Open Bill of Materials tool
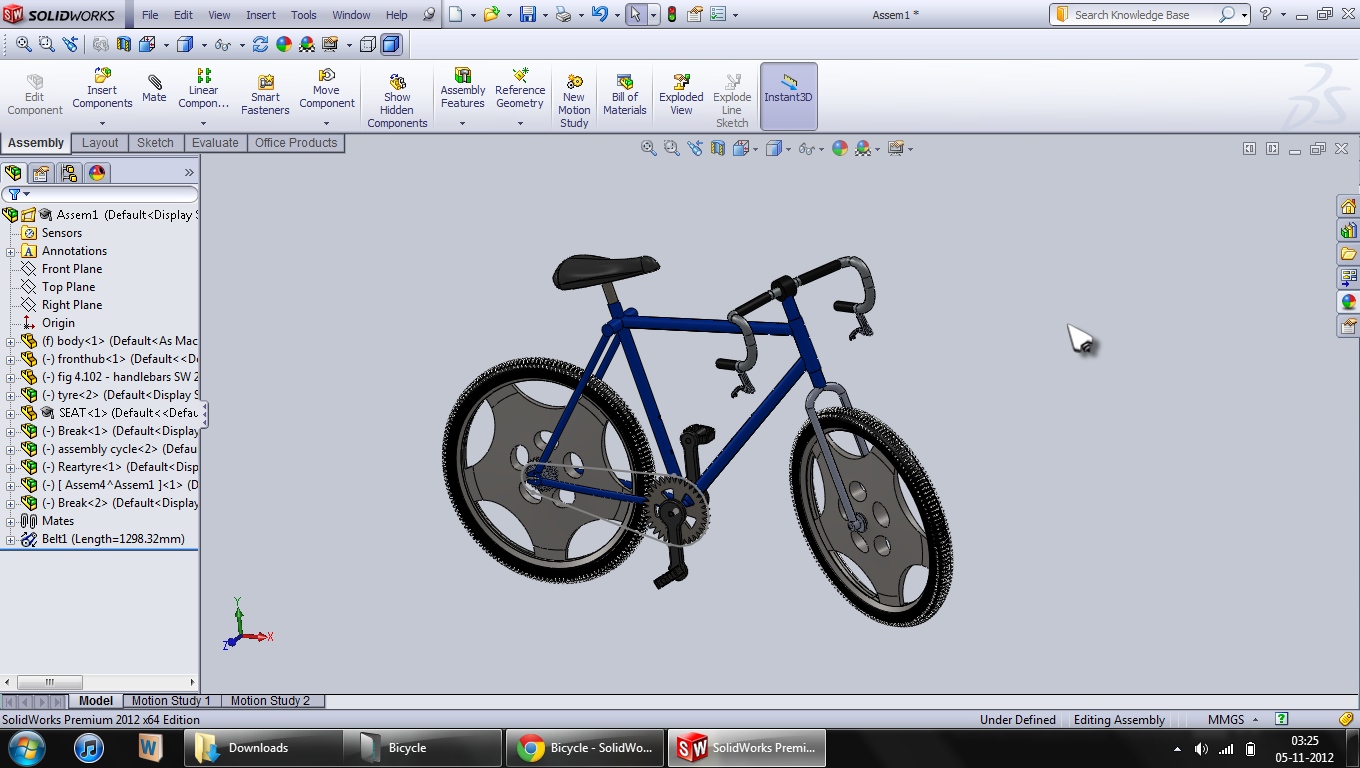1360x768 pixels. pos(625,95)
